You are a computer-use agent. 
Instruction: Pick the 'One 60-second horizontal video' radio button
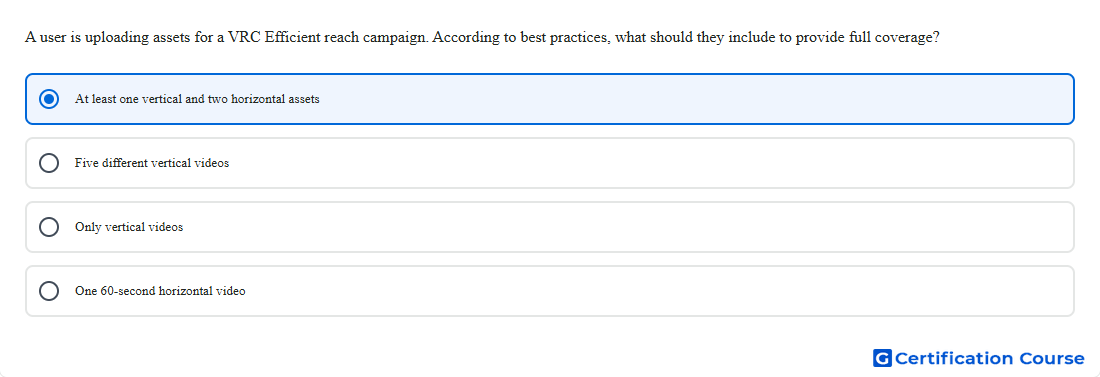pyautogui.click(x=49, y=291)
